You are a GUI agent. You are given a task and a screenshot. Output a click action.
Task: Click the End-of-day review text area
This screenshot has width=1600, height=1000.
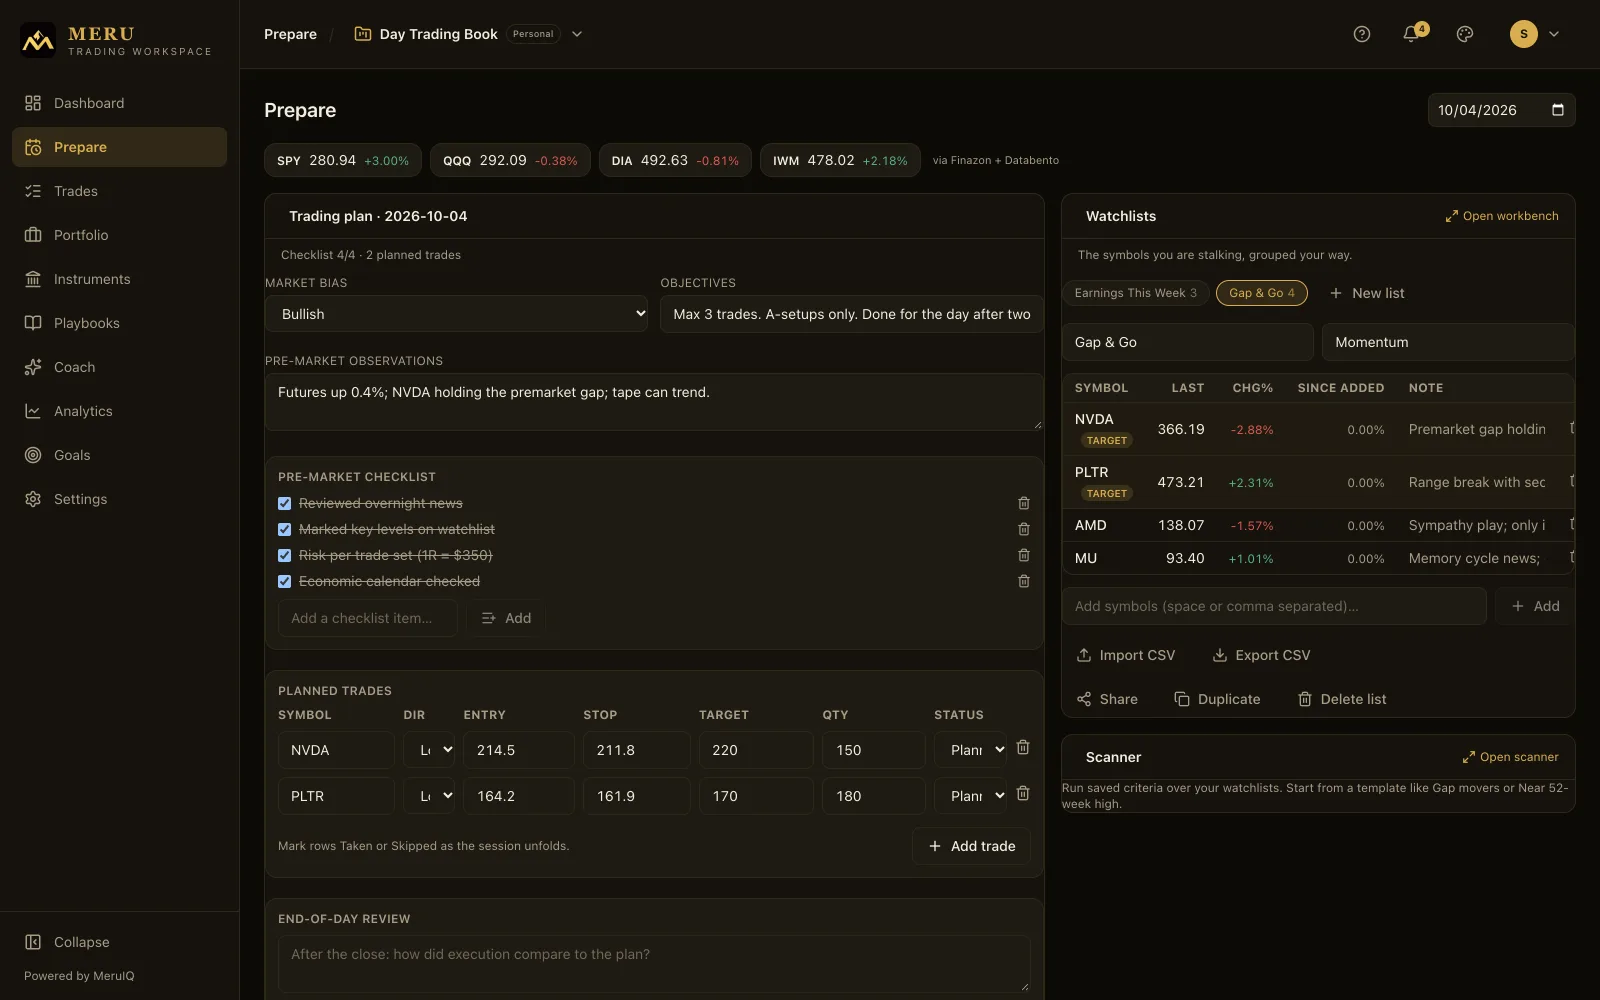point(654,964)
